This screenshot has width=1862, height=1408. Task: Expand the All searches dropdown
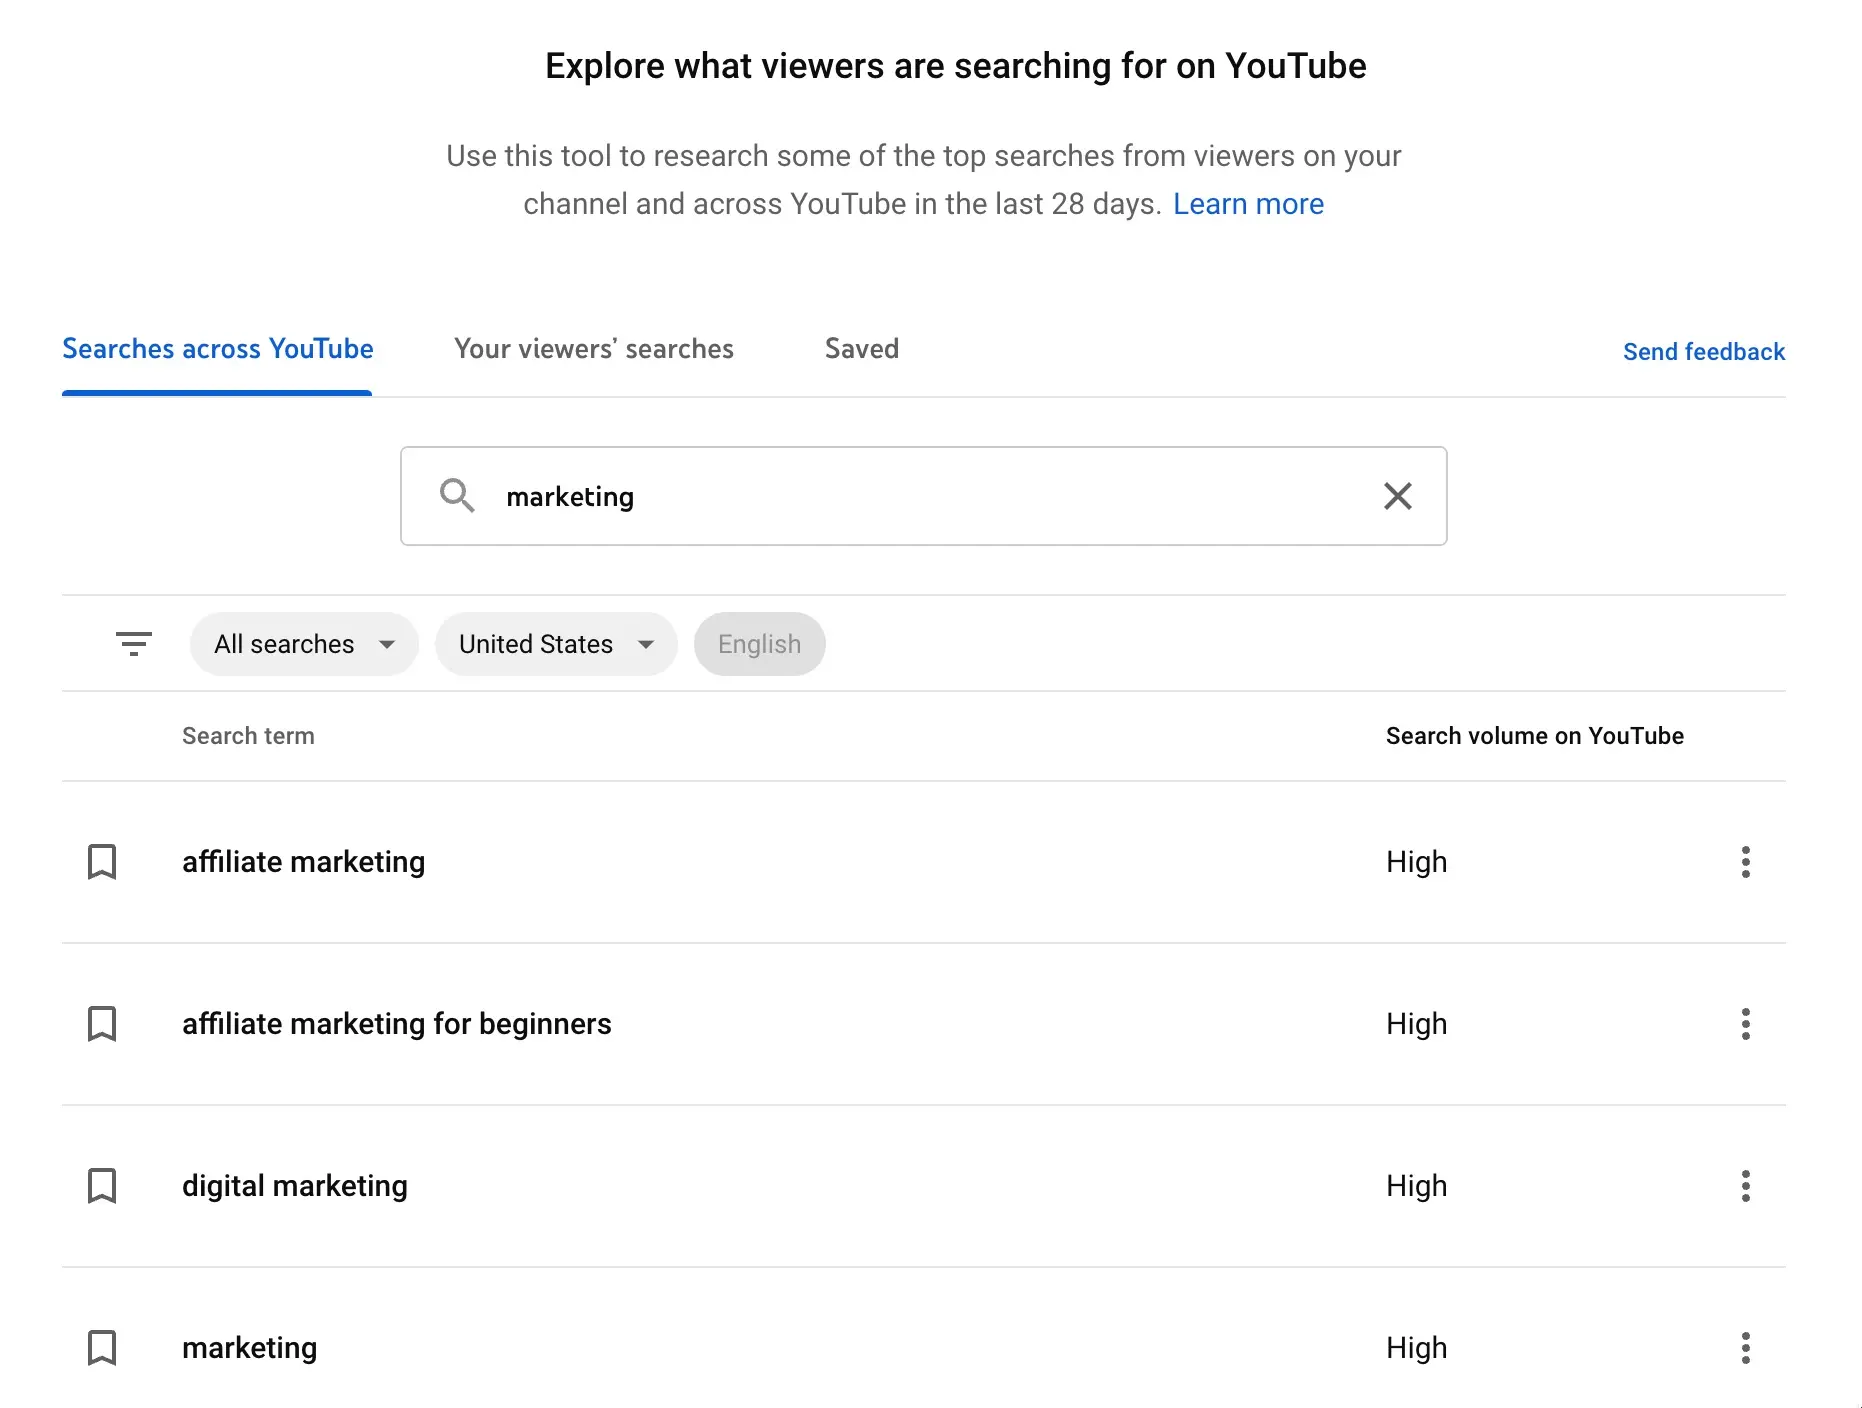pyautogui.click(x=304, y=644)
